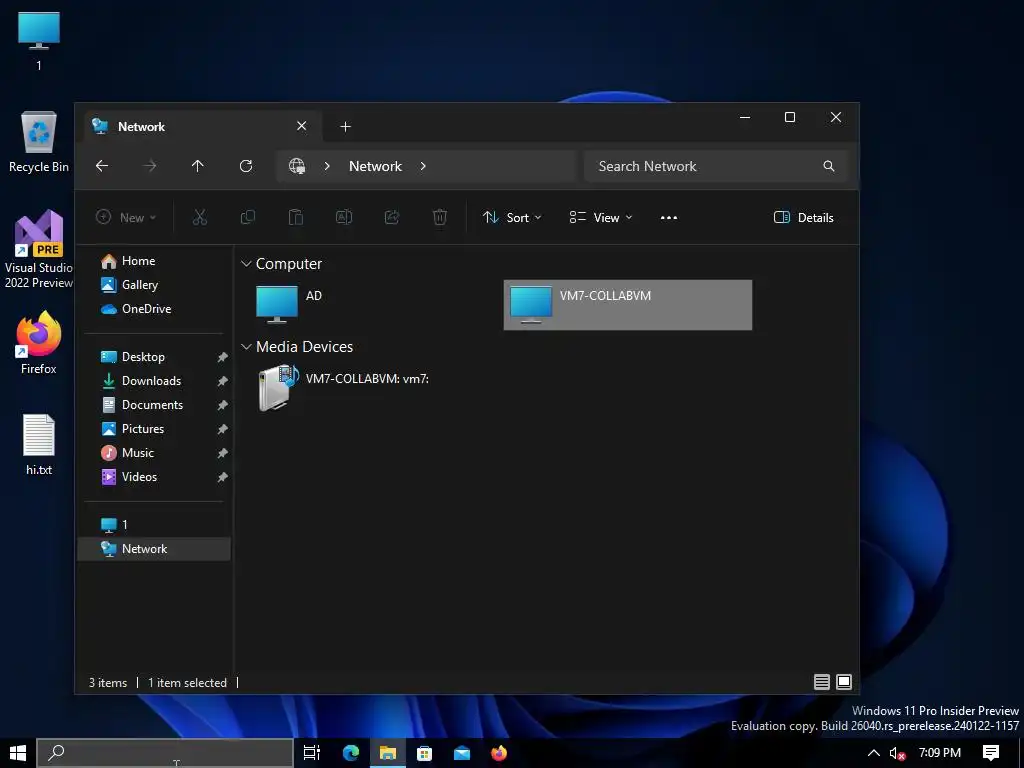
Task: Click the Copy icon in toolbar
Action: 248,217
